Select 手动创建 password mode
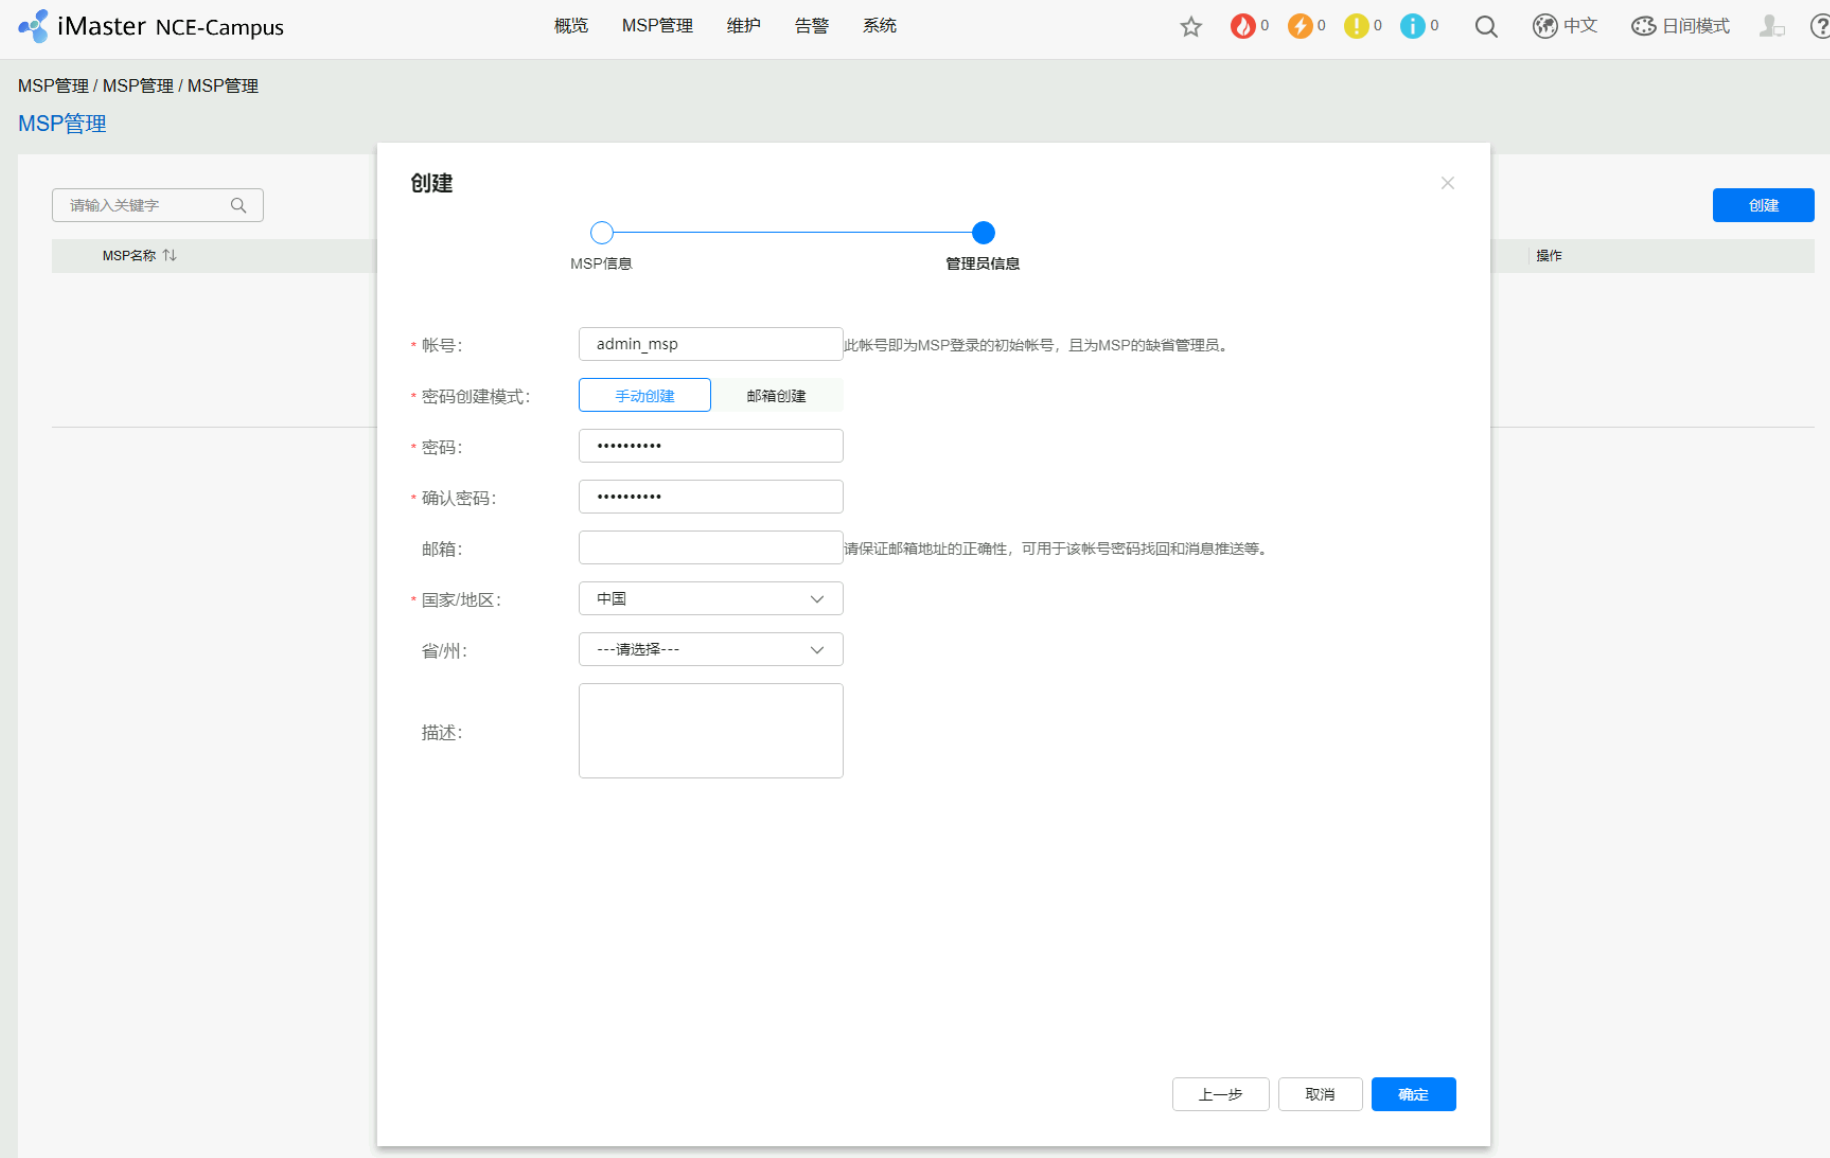The image size is (1830, 1158). [x=644, y=396]
